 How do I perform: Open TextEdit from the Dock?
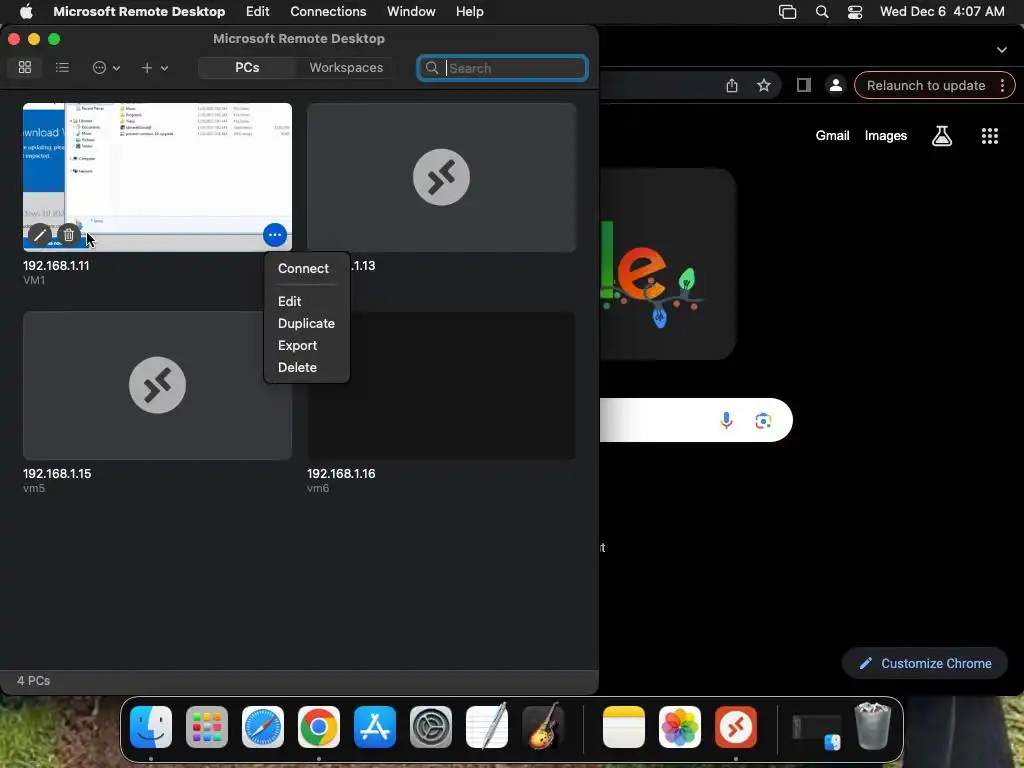487,727
